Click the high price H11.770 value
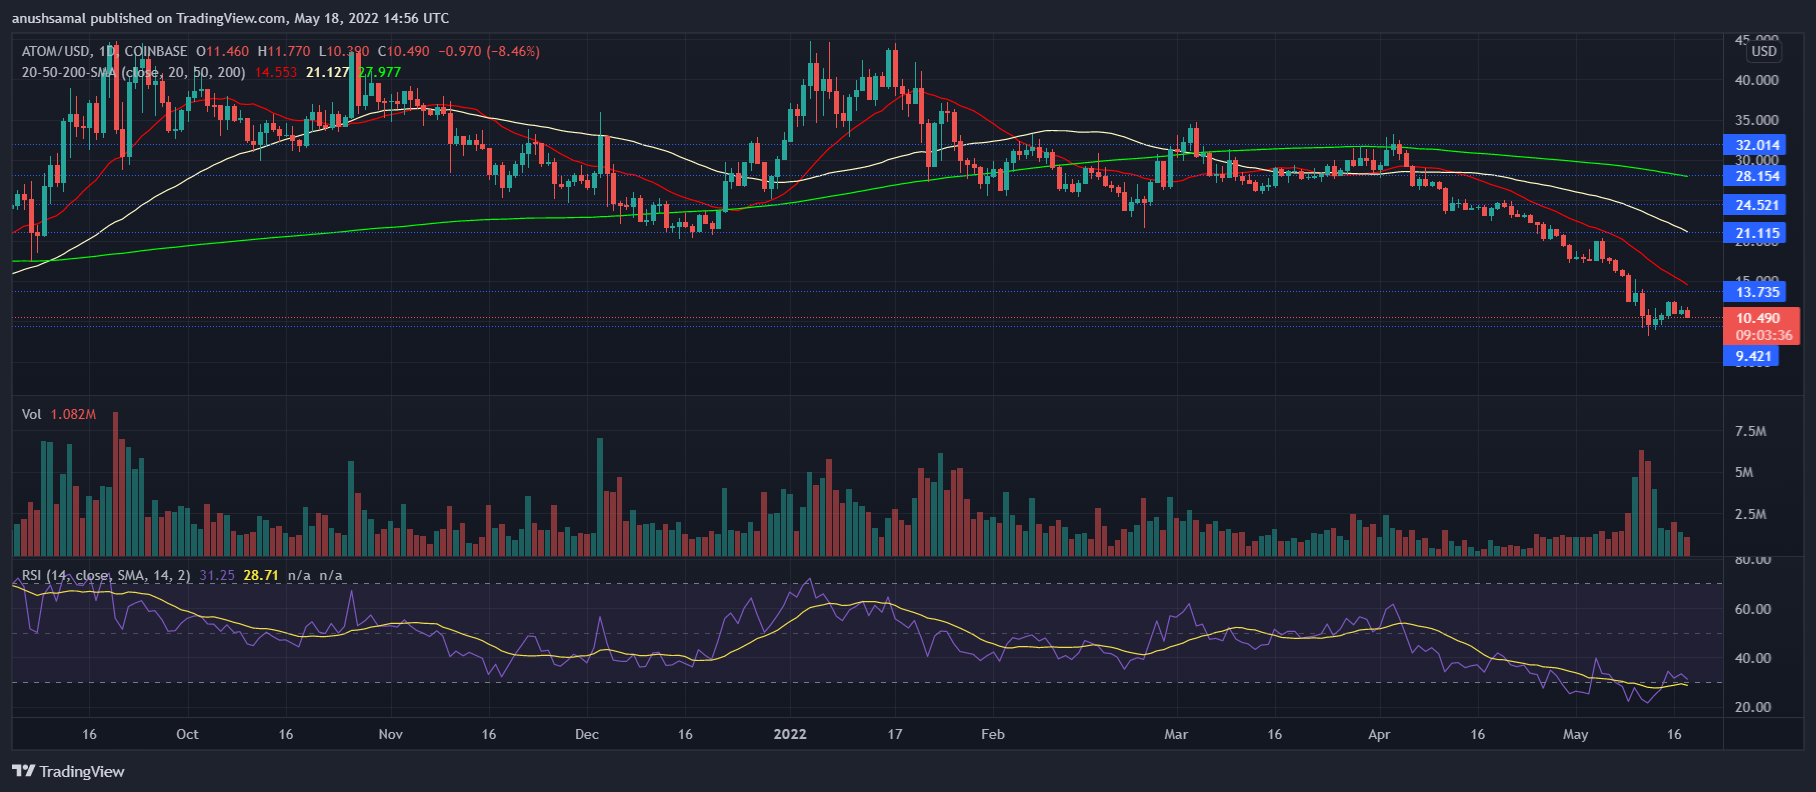1816x792 pixels. pyautogui.click(x=284, y=51)
